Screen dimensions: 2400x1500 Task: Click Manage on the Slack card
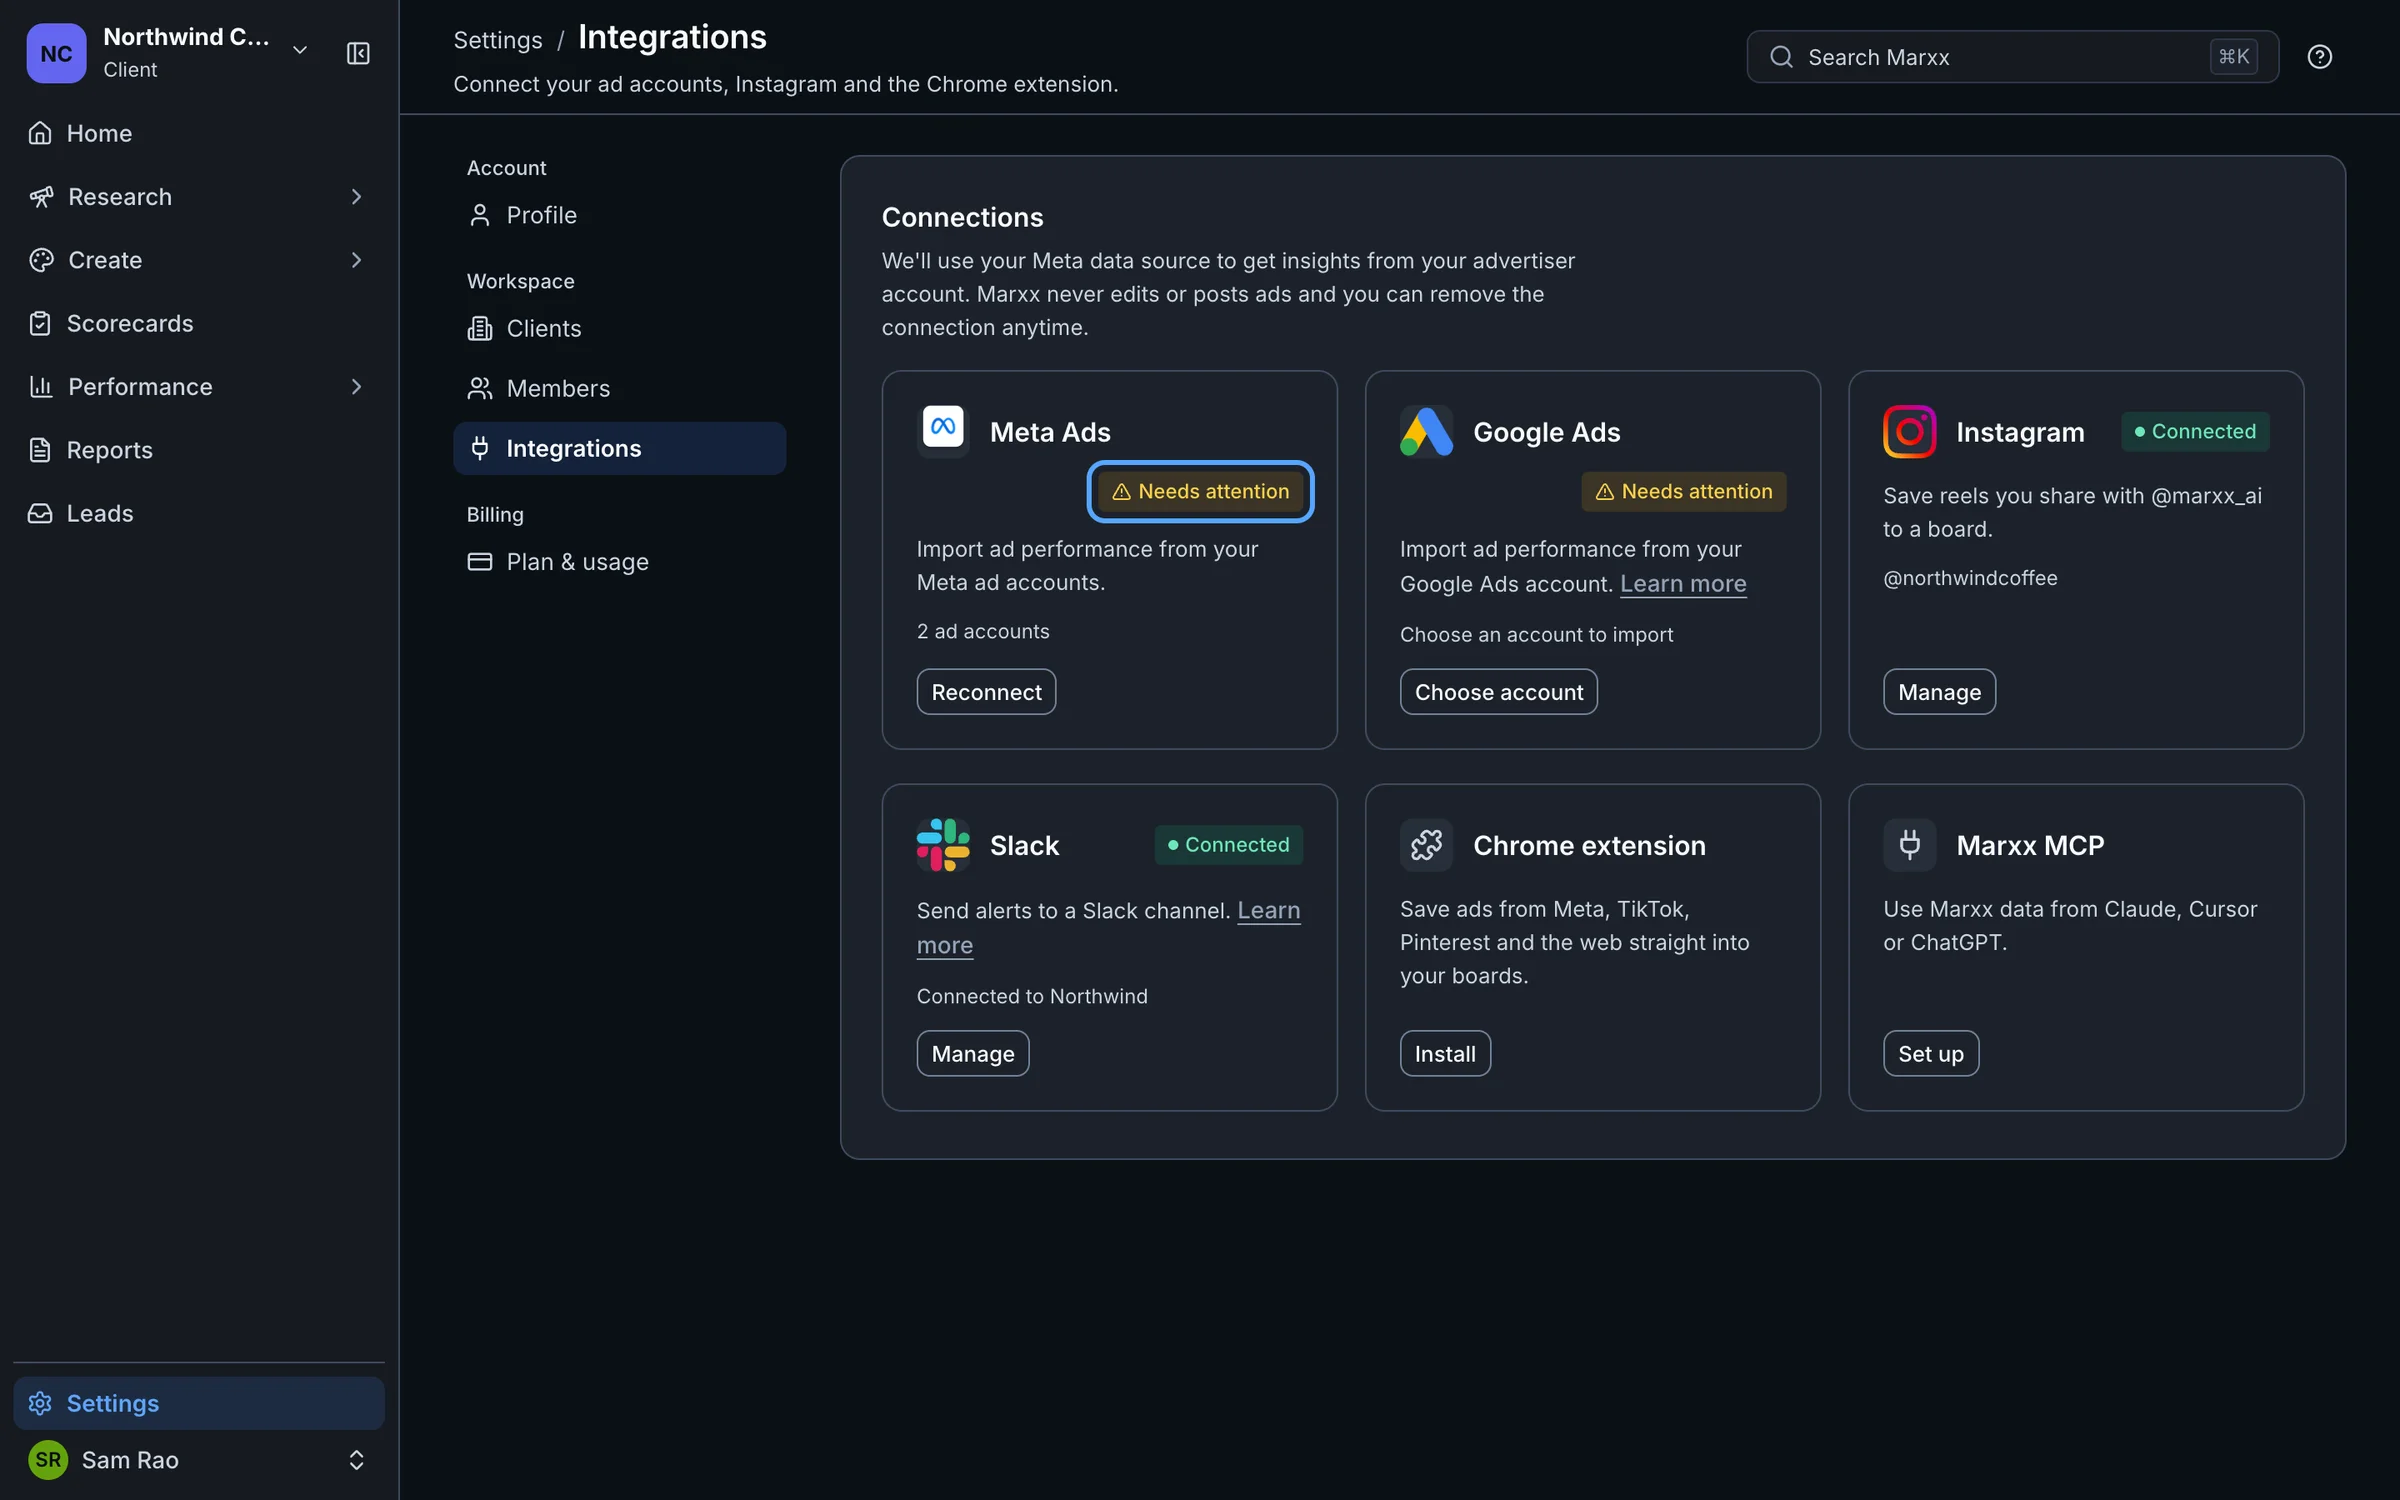(972, 1053)
